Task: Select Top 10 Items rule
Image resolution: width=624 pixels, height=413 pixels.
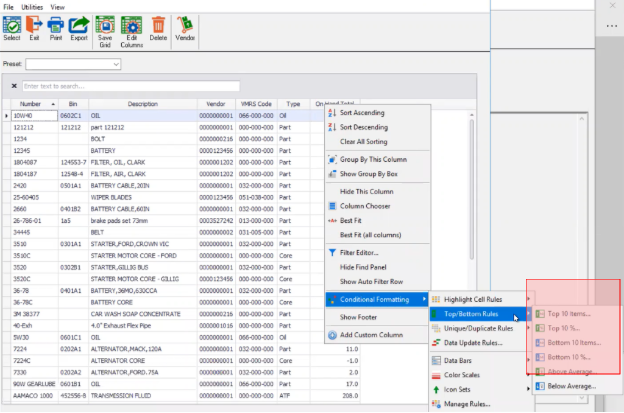Action: pyautogui.click(x=573, y=313)
